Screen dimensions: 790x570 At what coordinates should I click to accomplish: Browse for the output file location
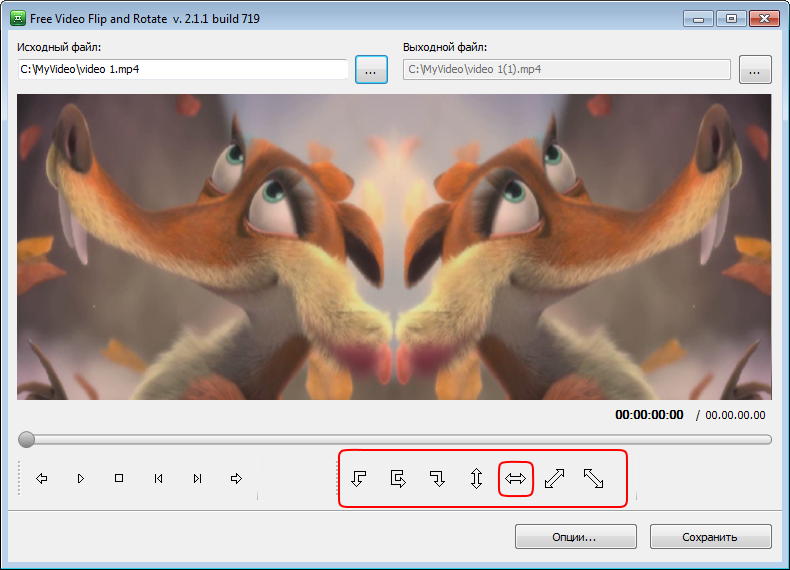pos(755,70)
